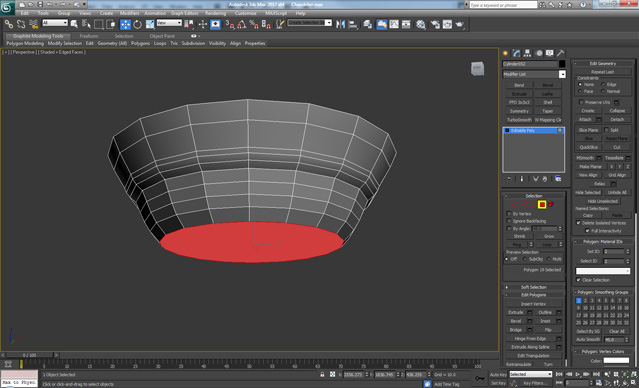Screen dimensions: 639x388
Task: Open the Customize menu
Action: [x=246, y=13]
